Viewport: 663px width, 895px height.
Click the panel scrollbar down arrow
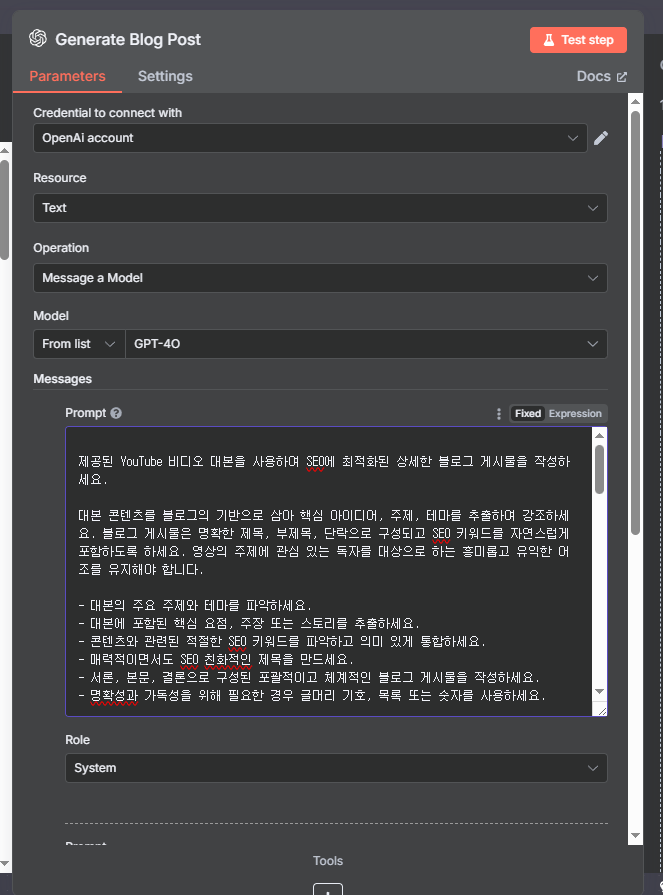[635, 836]
